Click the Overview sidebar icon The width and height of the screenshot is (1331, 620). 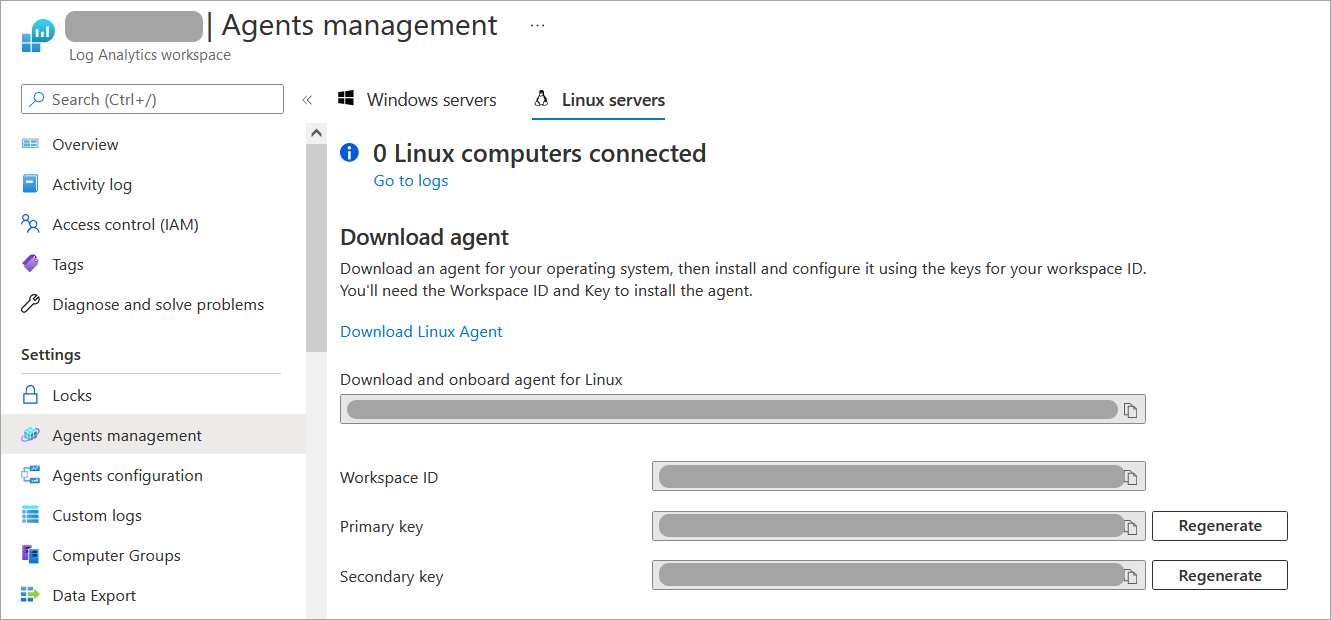30,144
